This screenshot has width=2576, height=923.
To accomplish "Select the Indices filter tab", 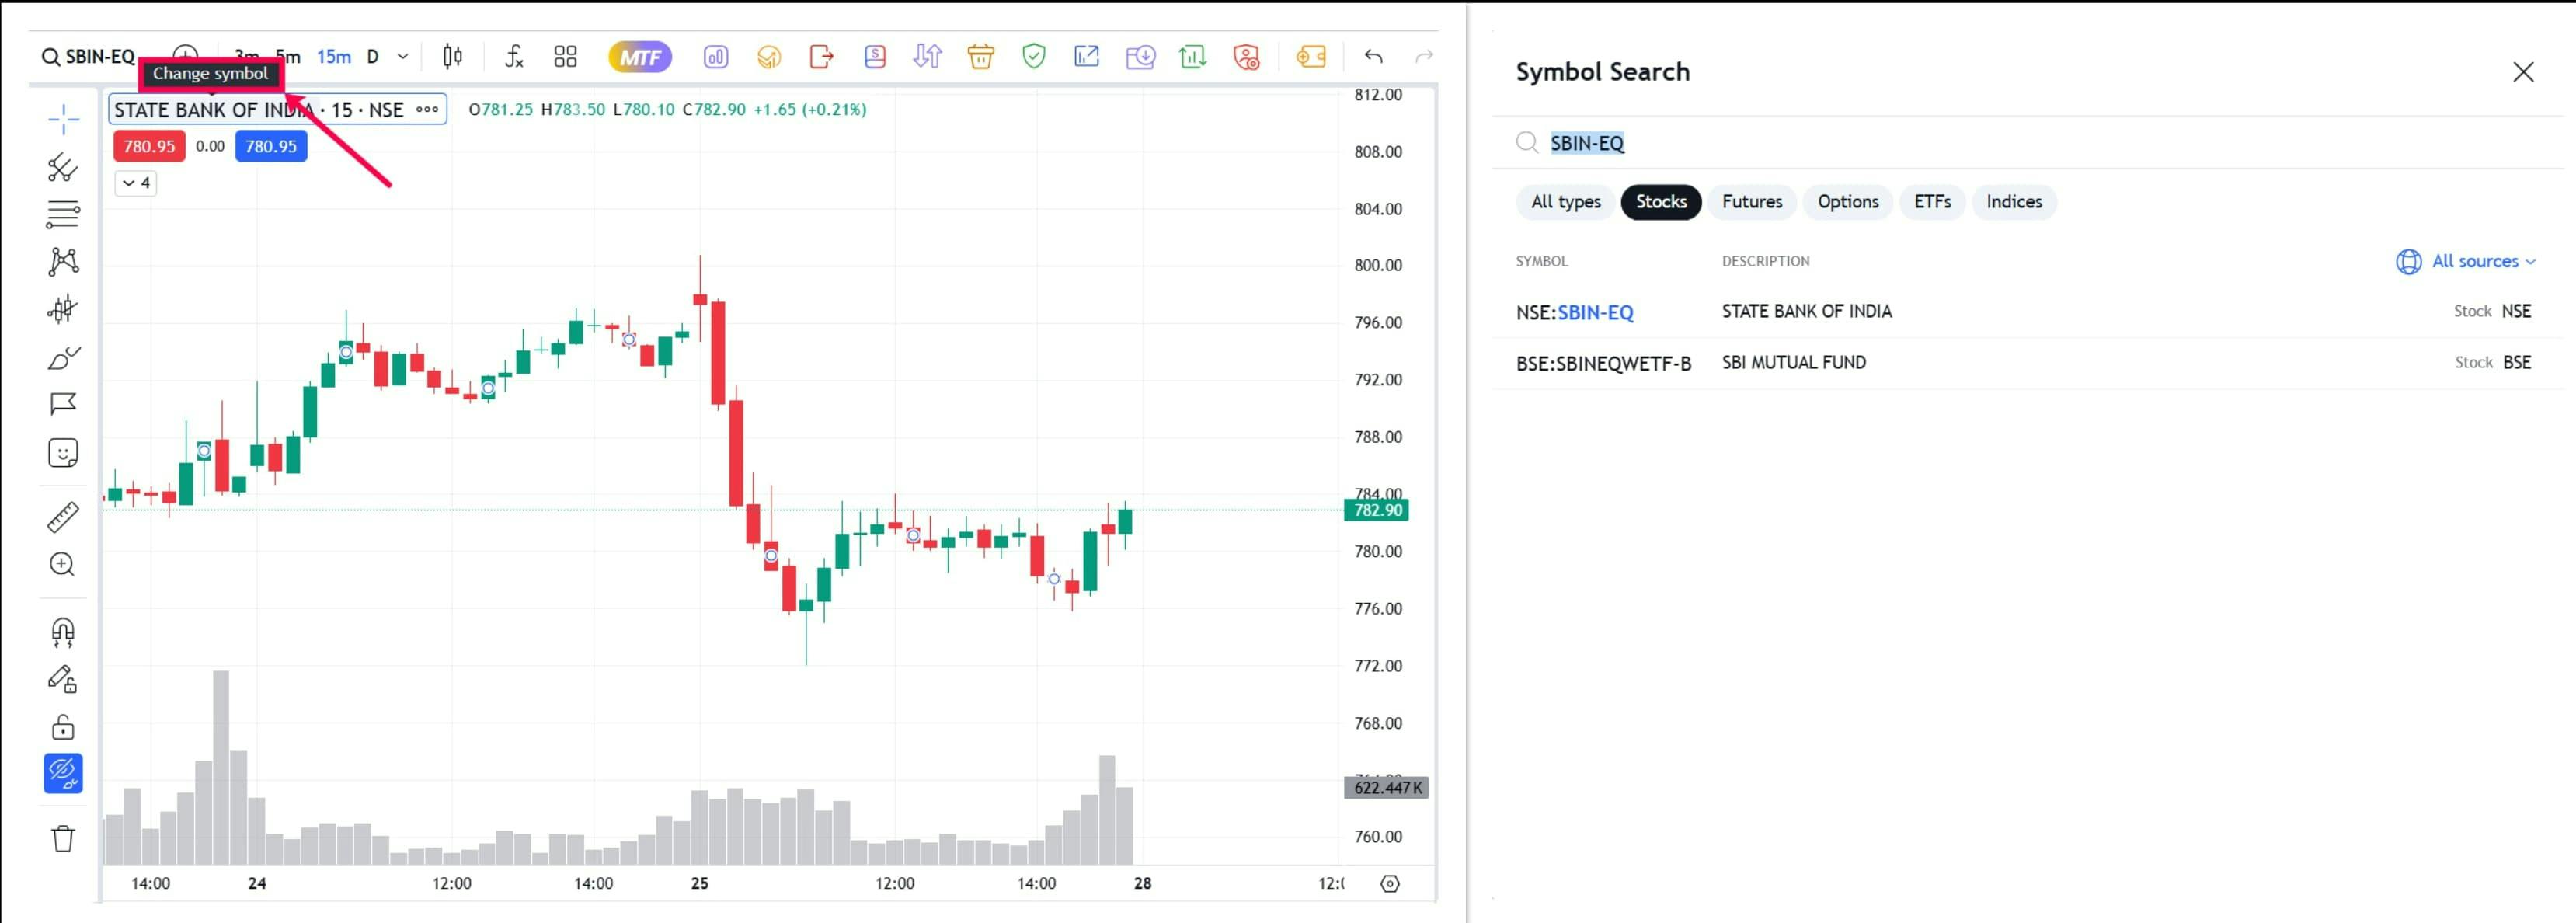I will (2014, 202).
